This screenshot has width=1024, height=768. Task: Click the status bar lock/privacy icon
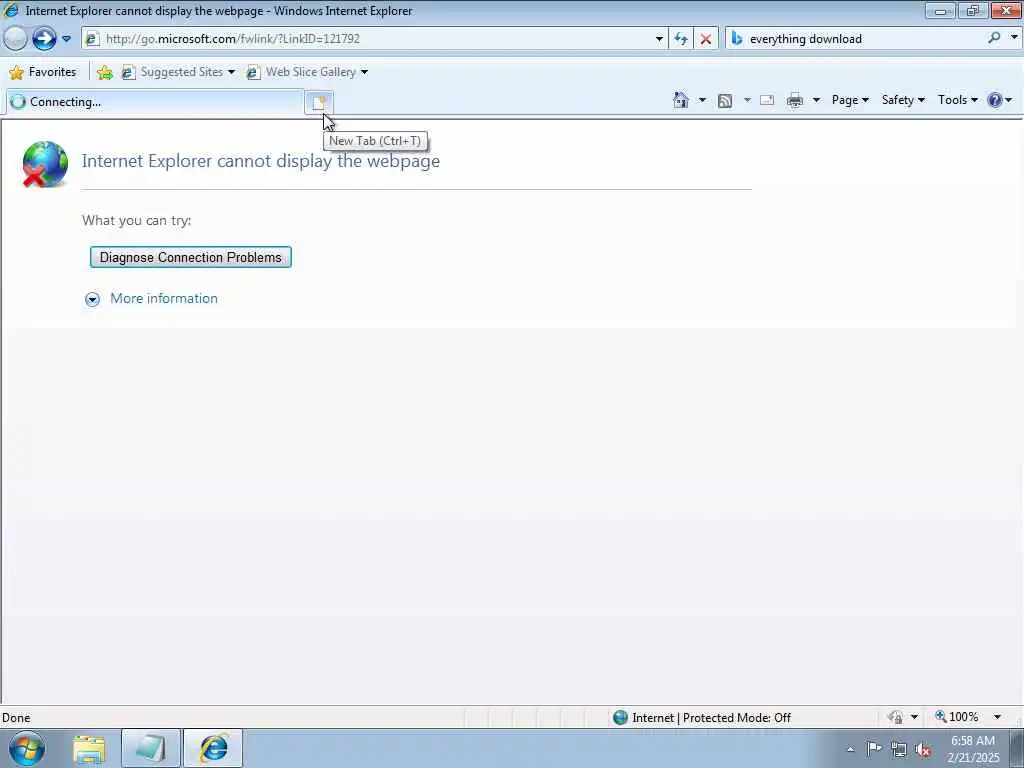click(896, 717)
